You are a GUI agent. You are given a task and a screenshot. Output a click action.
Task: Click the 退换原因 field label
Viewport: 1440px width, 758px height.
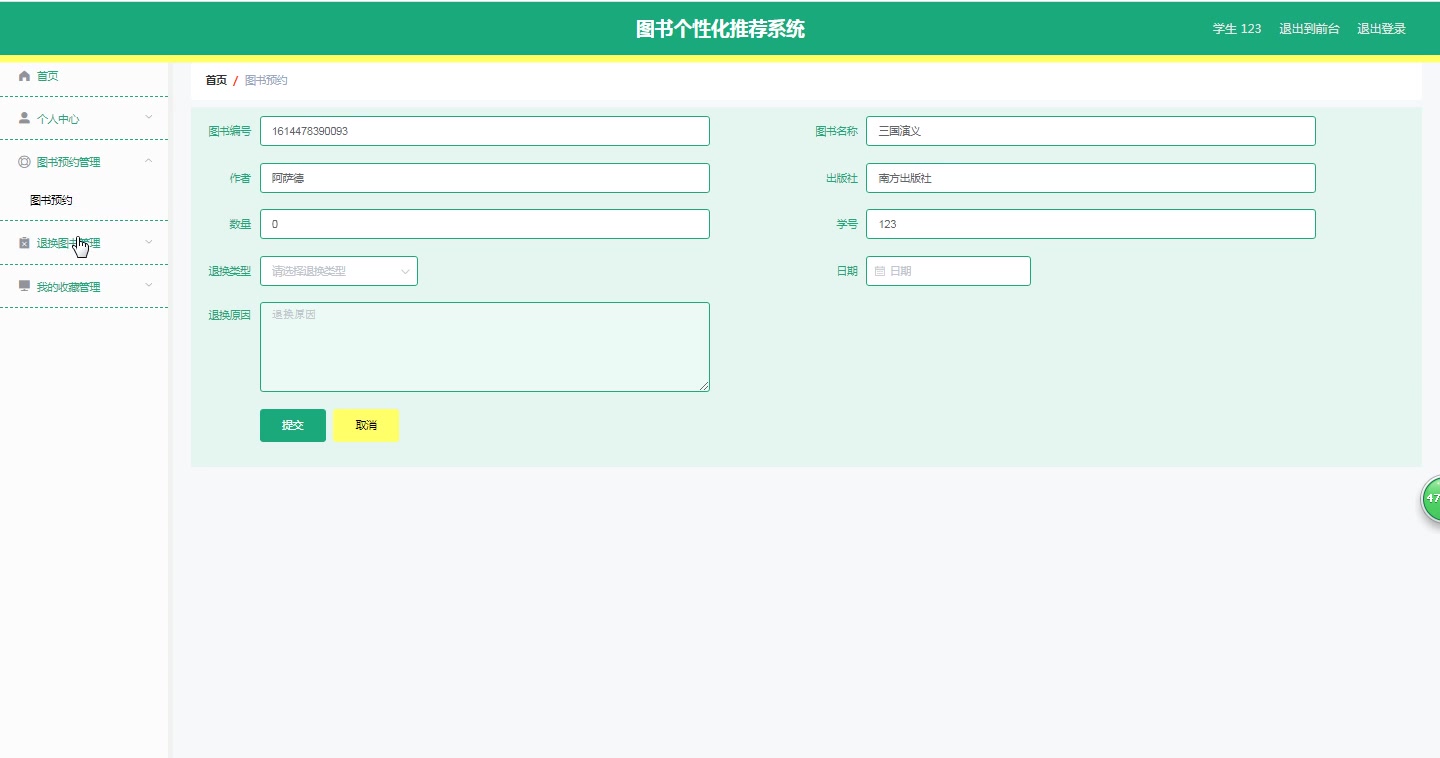[229, 315]
